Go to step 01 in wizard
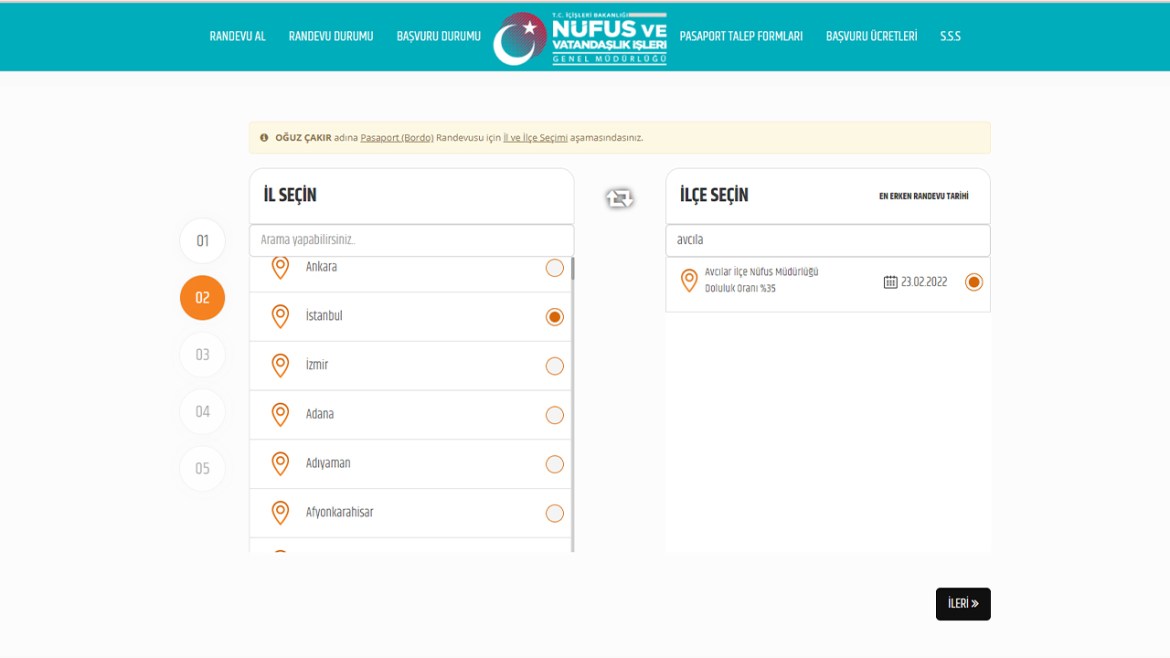The width and height of the screenshot is (1170, 658). coord(202,241)
